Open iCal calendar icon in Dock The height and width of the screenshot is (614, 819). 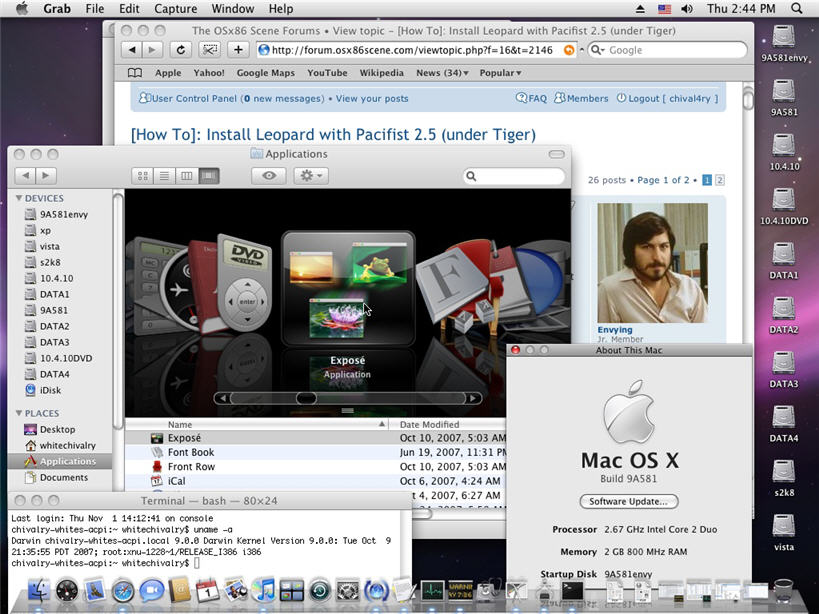tap(207, 591)
